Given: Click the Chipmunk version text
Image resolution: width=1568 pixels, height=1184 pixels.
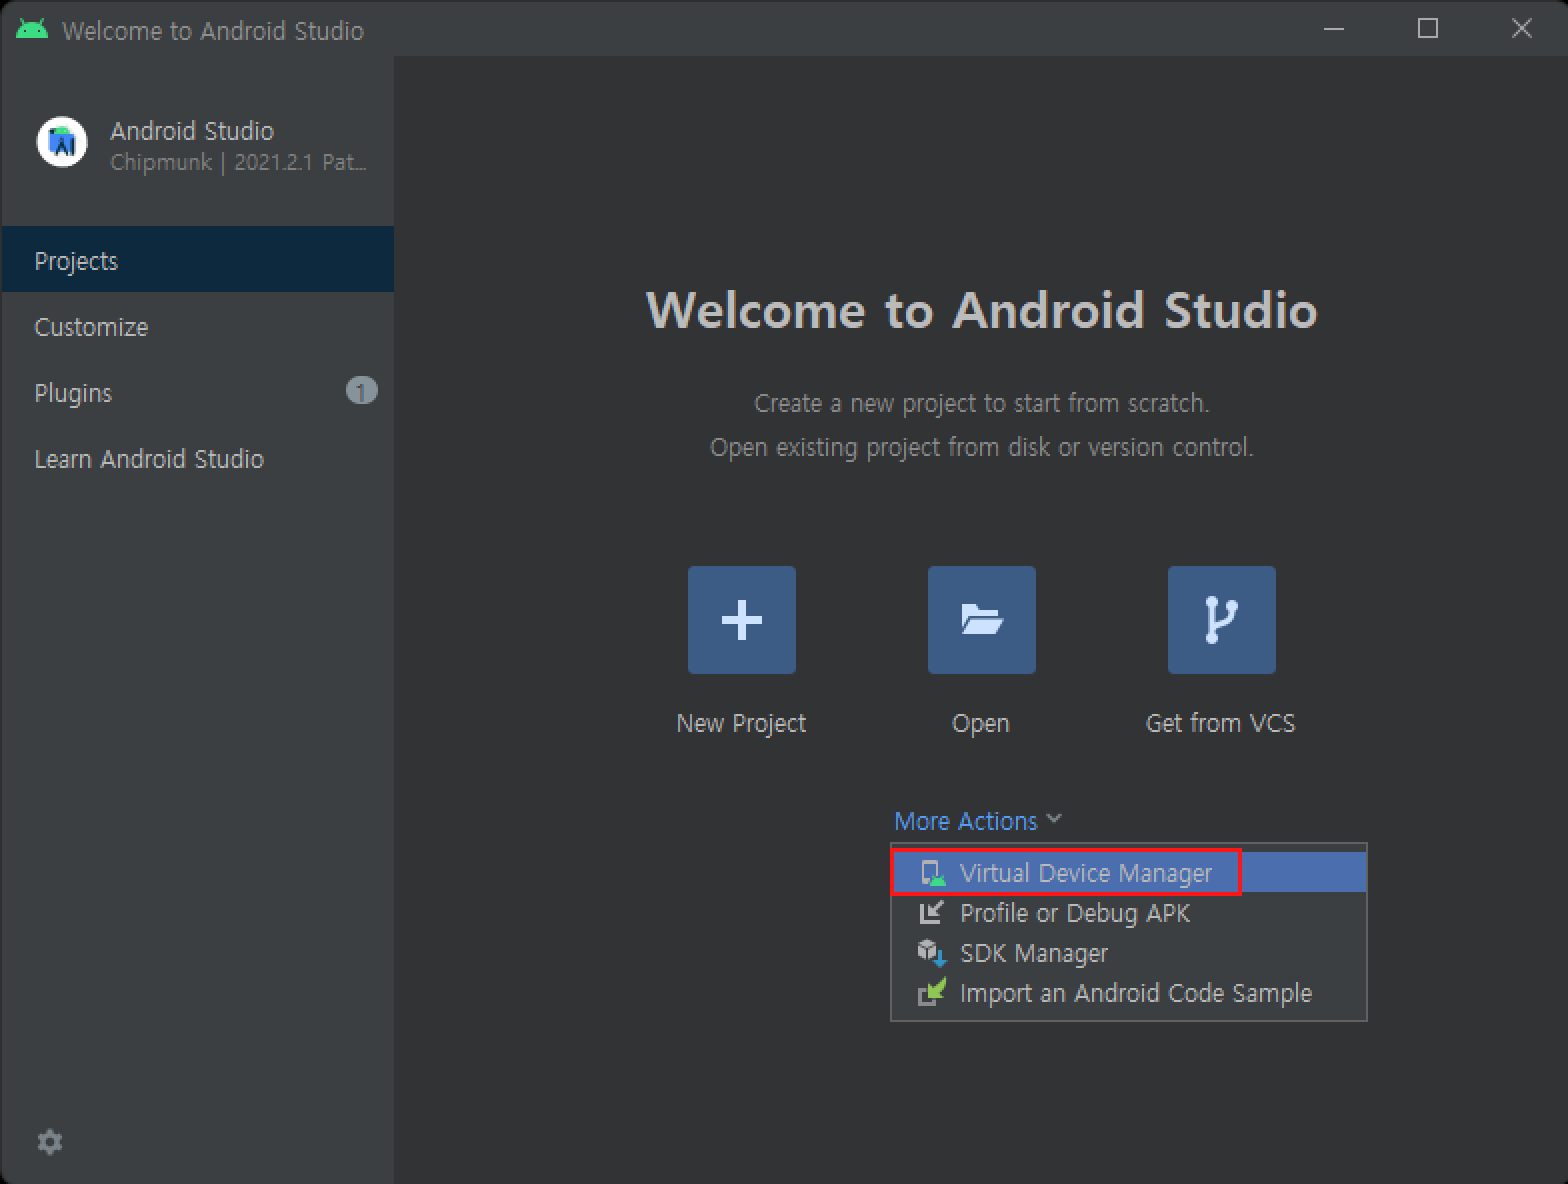Looking at the screenshot, I should coord(239,162).
